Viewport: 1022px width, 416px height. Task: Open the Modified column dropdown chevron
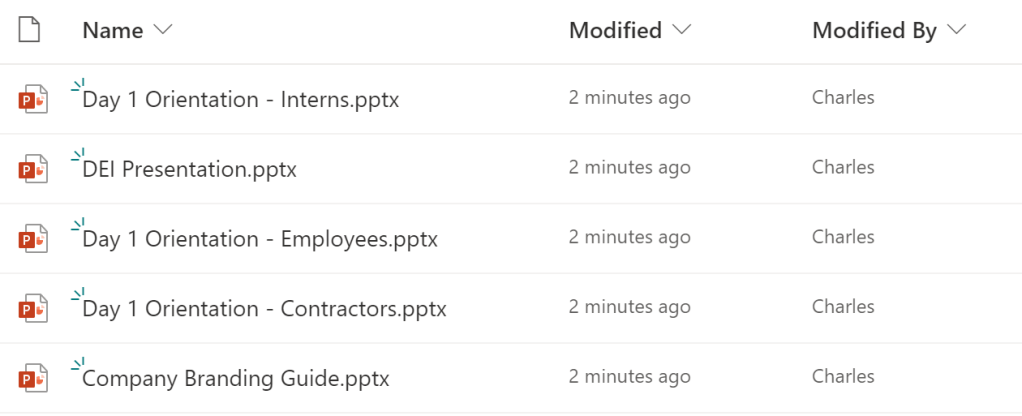682,31
